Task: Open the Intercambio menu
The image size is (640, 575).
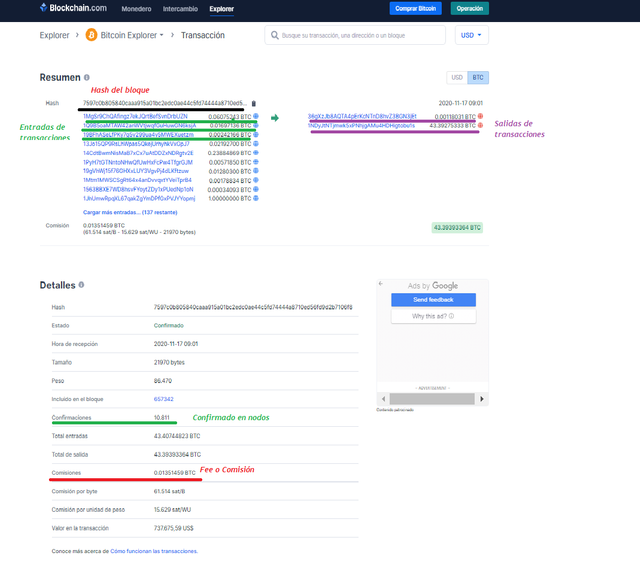Action: (180, 9)
